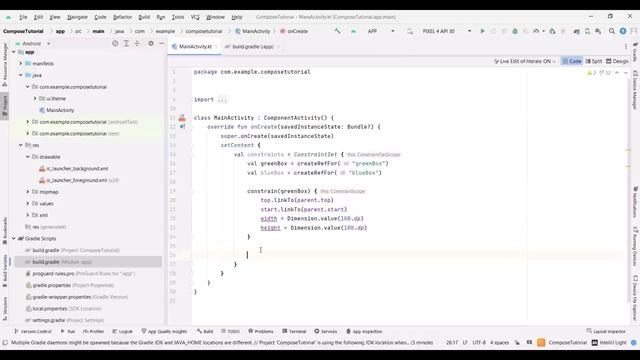Expand the manifests folder
The width and height of the screenshot is (640, 360).
[21, 64]
